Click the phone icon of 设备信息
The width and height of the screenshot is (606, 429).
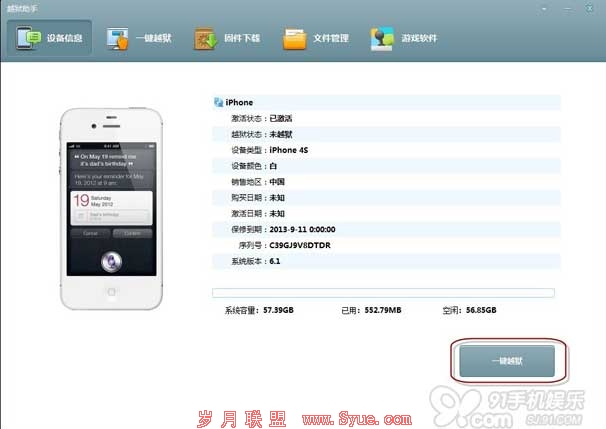[28, 38]
